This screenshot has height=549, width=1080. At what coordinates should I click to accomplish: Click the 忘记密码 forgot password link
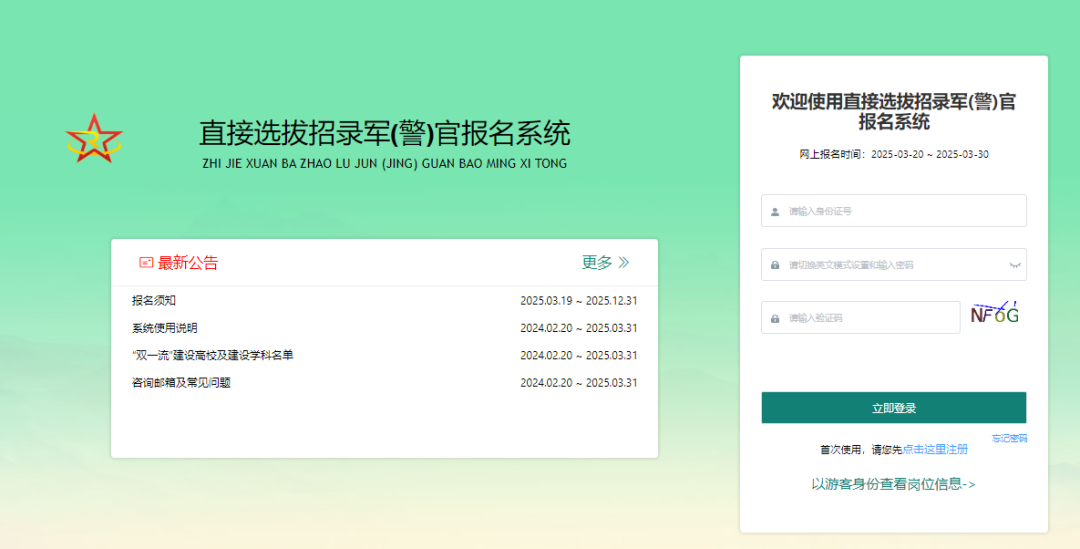[x=1009, y=438]
